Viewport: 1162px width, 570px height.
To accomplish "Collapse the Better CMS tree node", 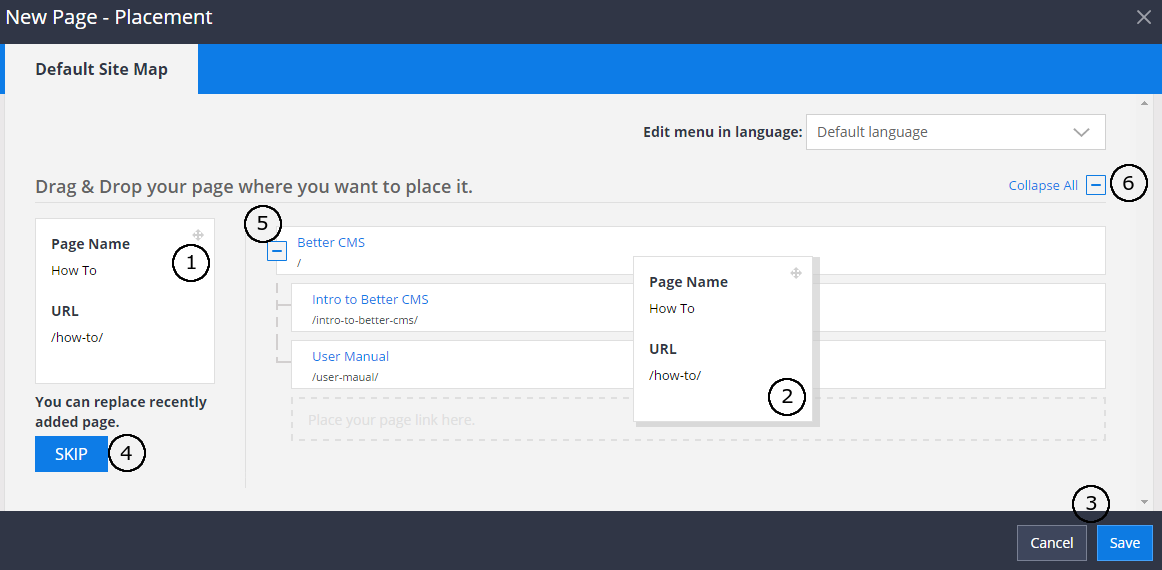I will (x=277, y=251).
